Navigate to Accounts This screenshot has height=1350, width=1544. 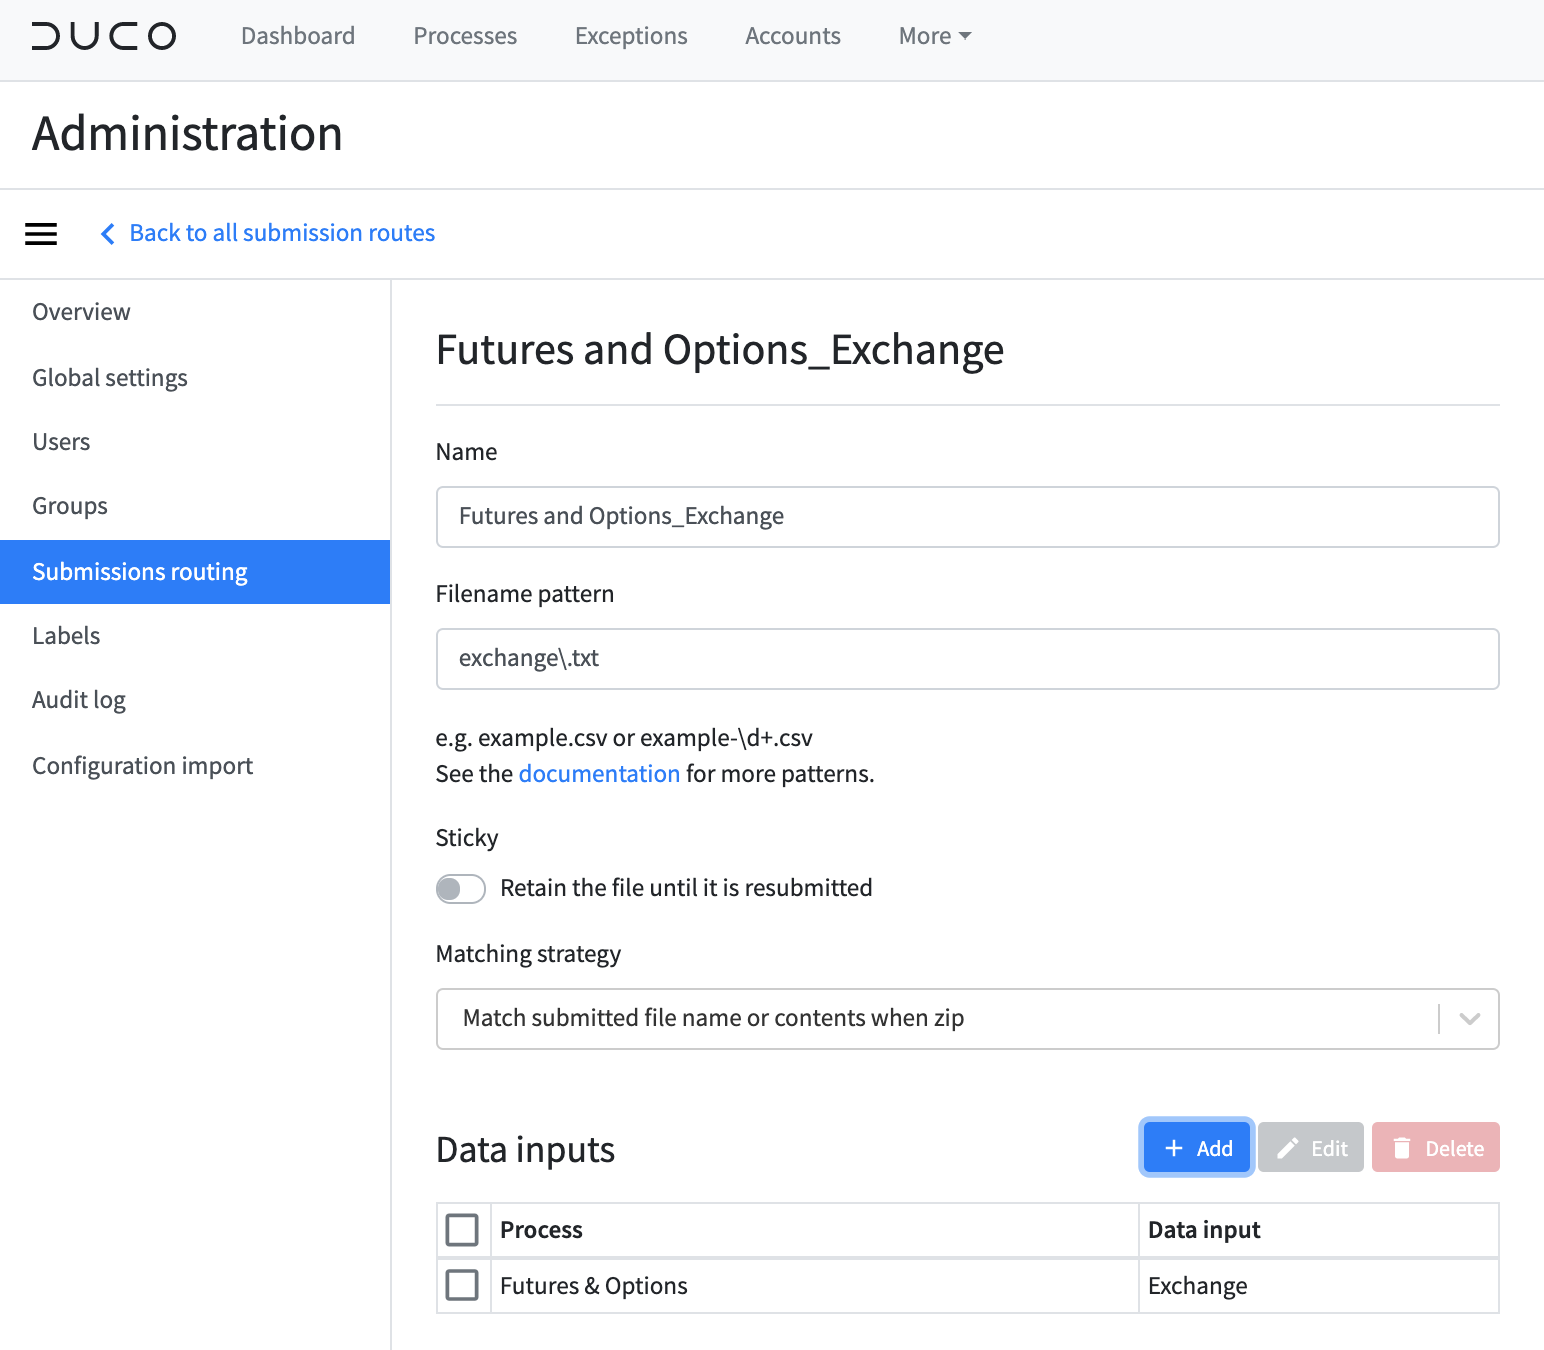[793, 36]
